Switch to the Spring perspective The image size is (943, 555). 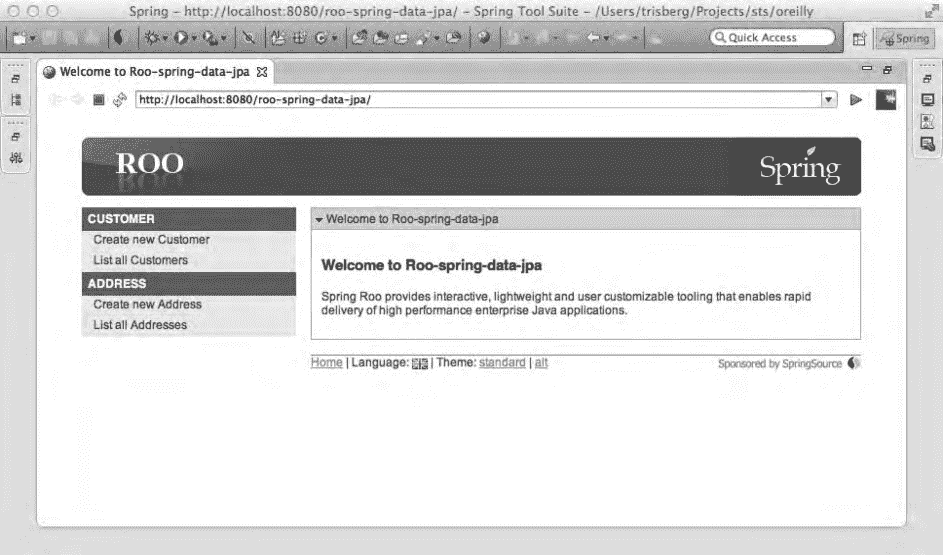pyautogui.click(x=903, y=38)
